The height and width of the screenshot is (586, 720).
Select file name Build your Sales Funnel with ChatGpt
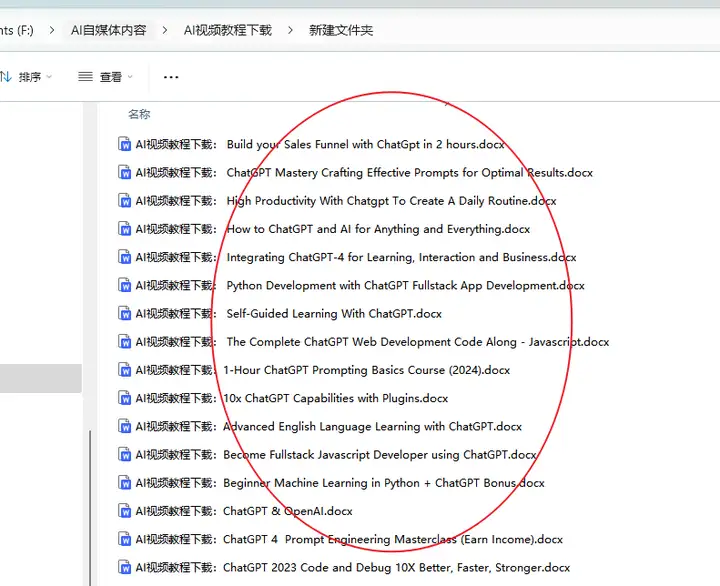320,144
